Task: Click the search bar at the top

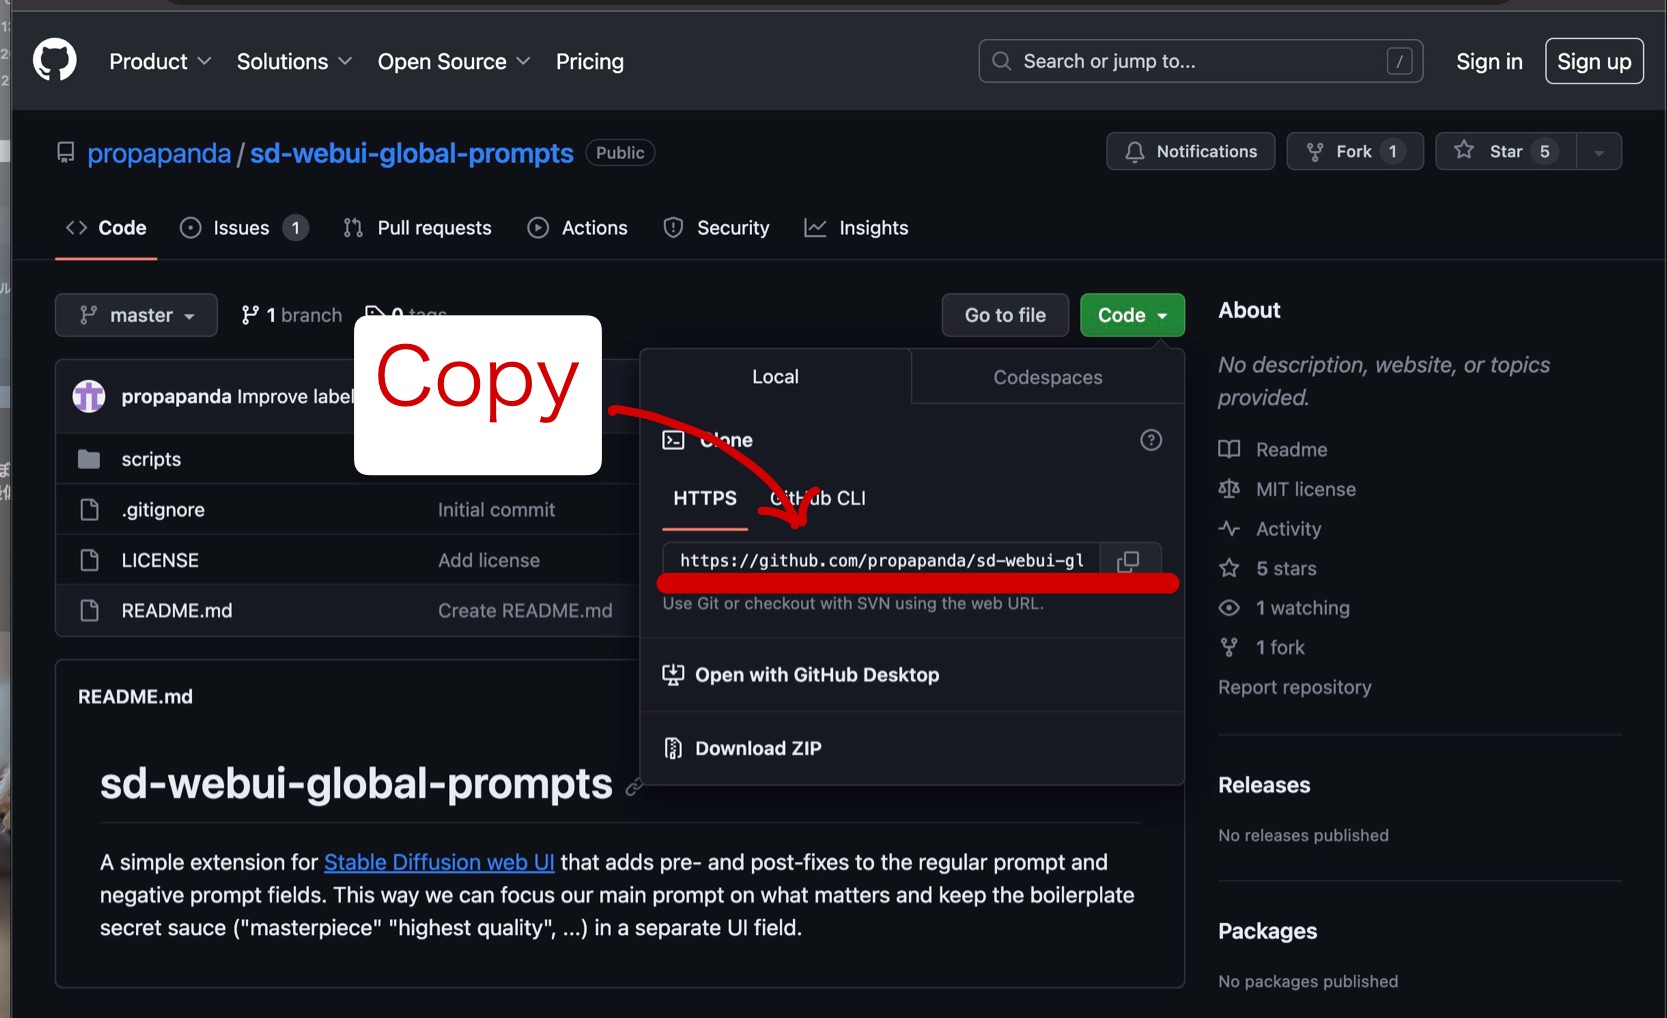Action: [1199, 61]
